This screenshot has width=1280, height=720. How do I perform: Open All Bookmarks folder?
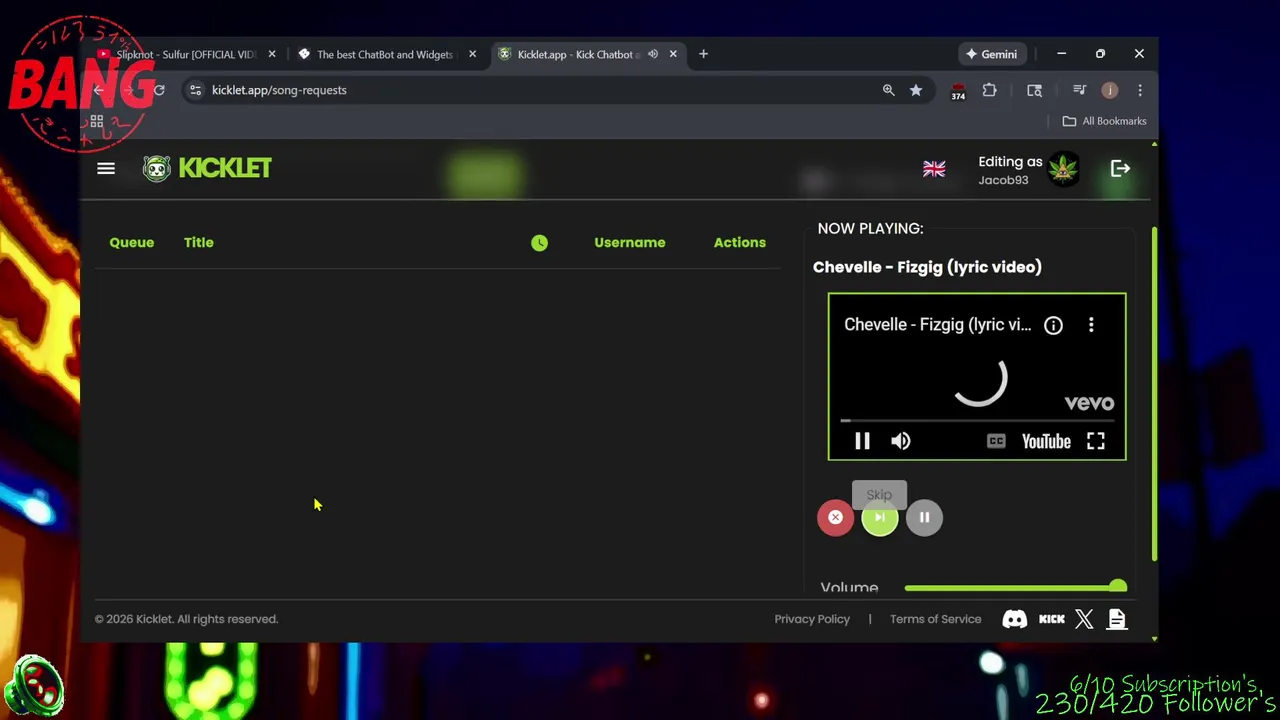click(1104, 121)
